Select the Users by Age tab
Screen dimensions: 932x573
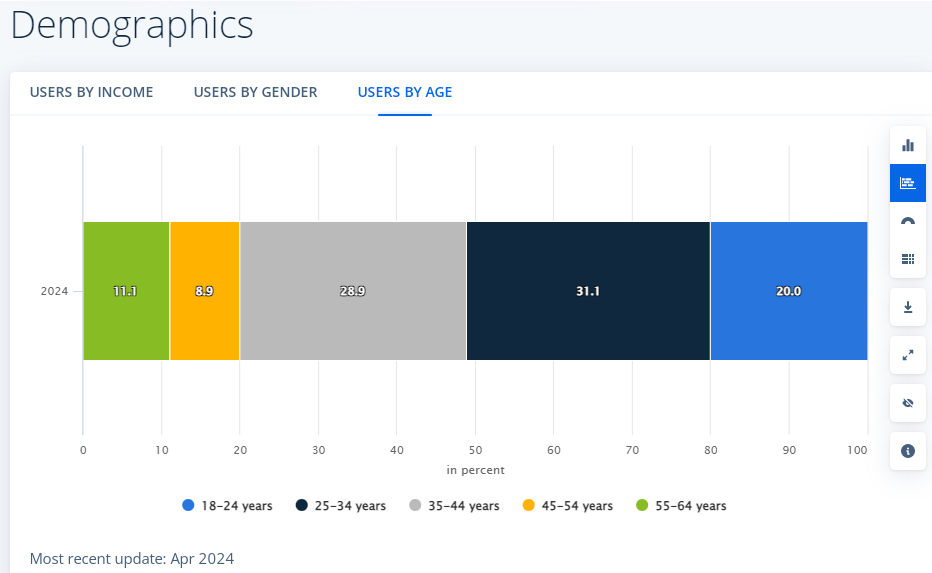(x=405, y=93)
